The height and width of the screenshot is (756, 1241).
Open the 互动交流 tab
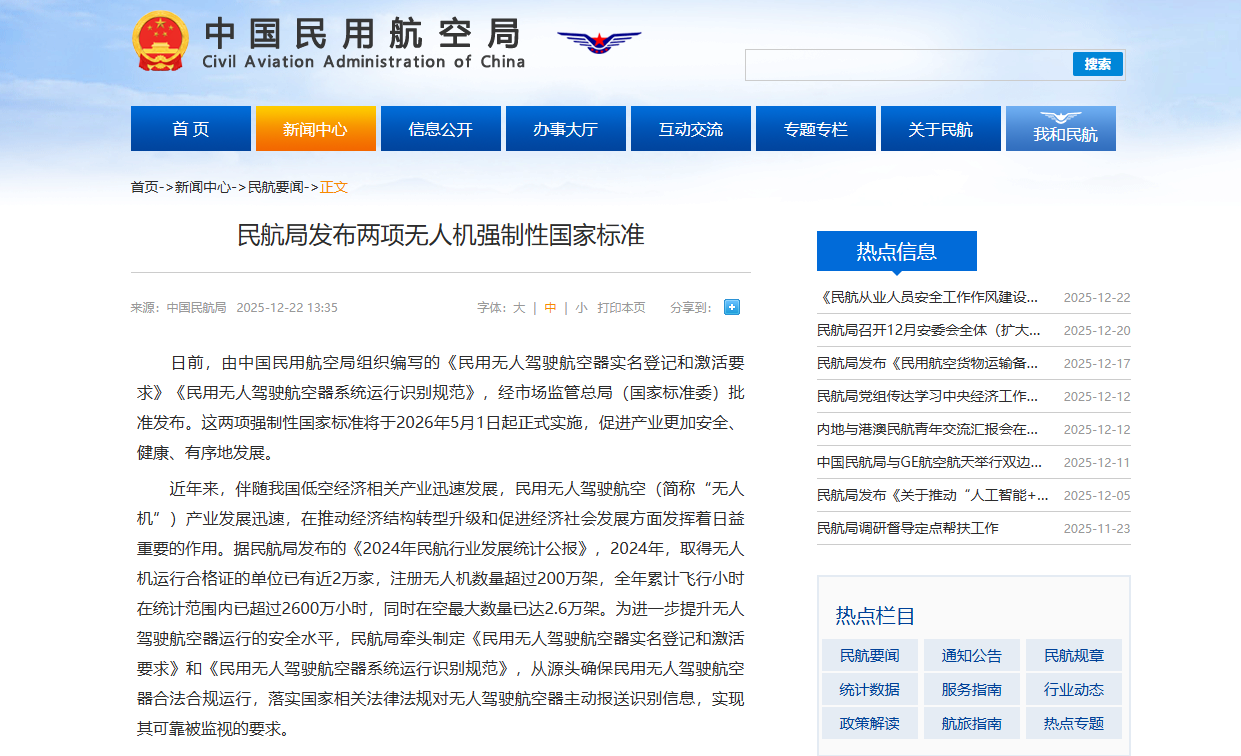[690, 128]
